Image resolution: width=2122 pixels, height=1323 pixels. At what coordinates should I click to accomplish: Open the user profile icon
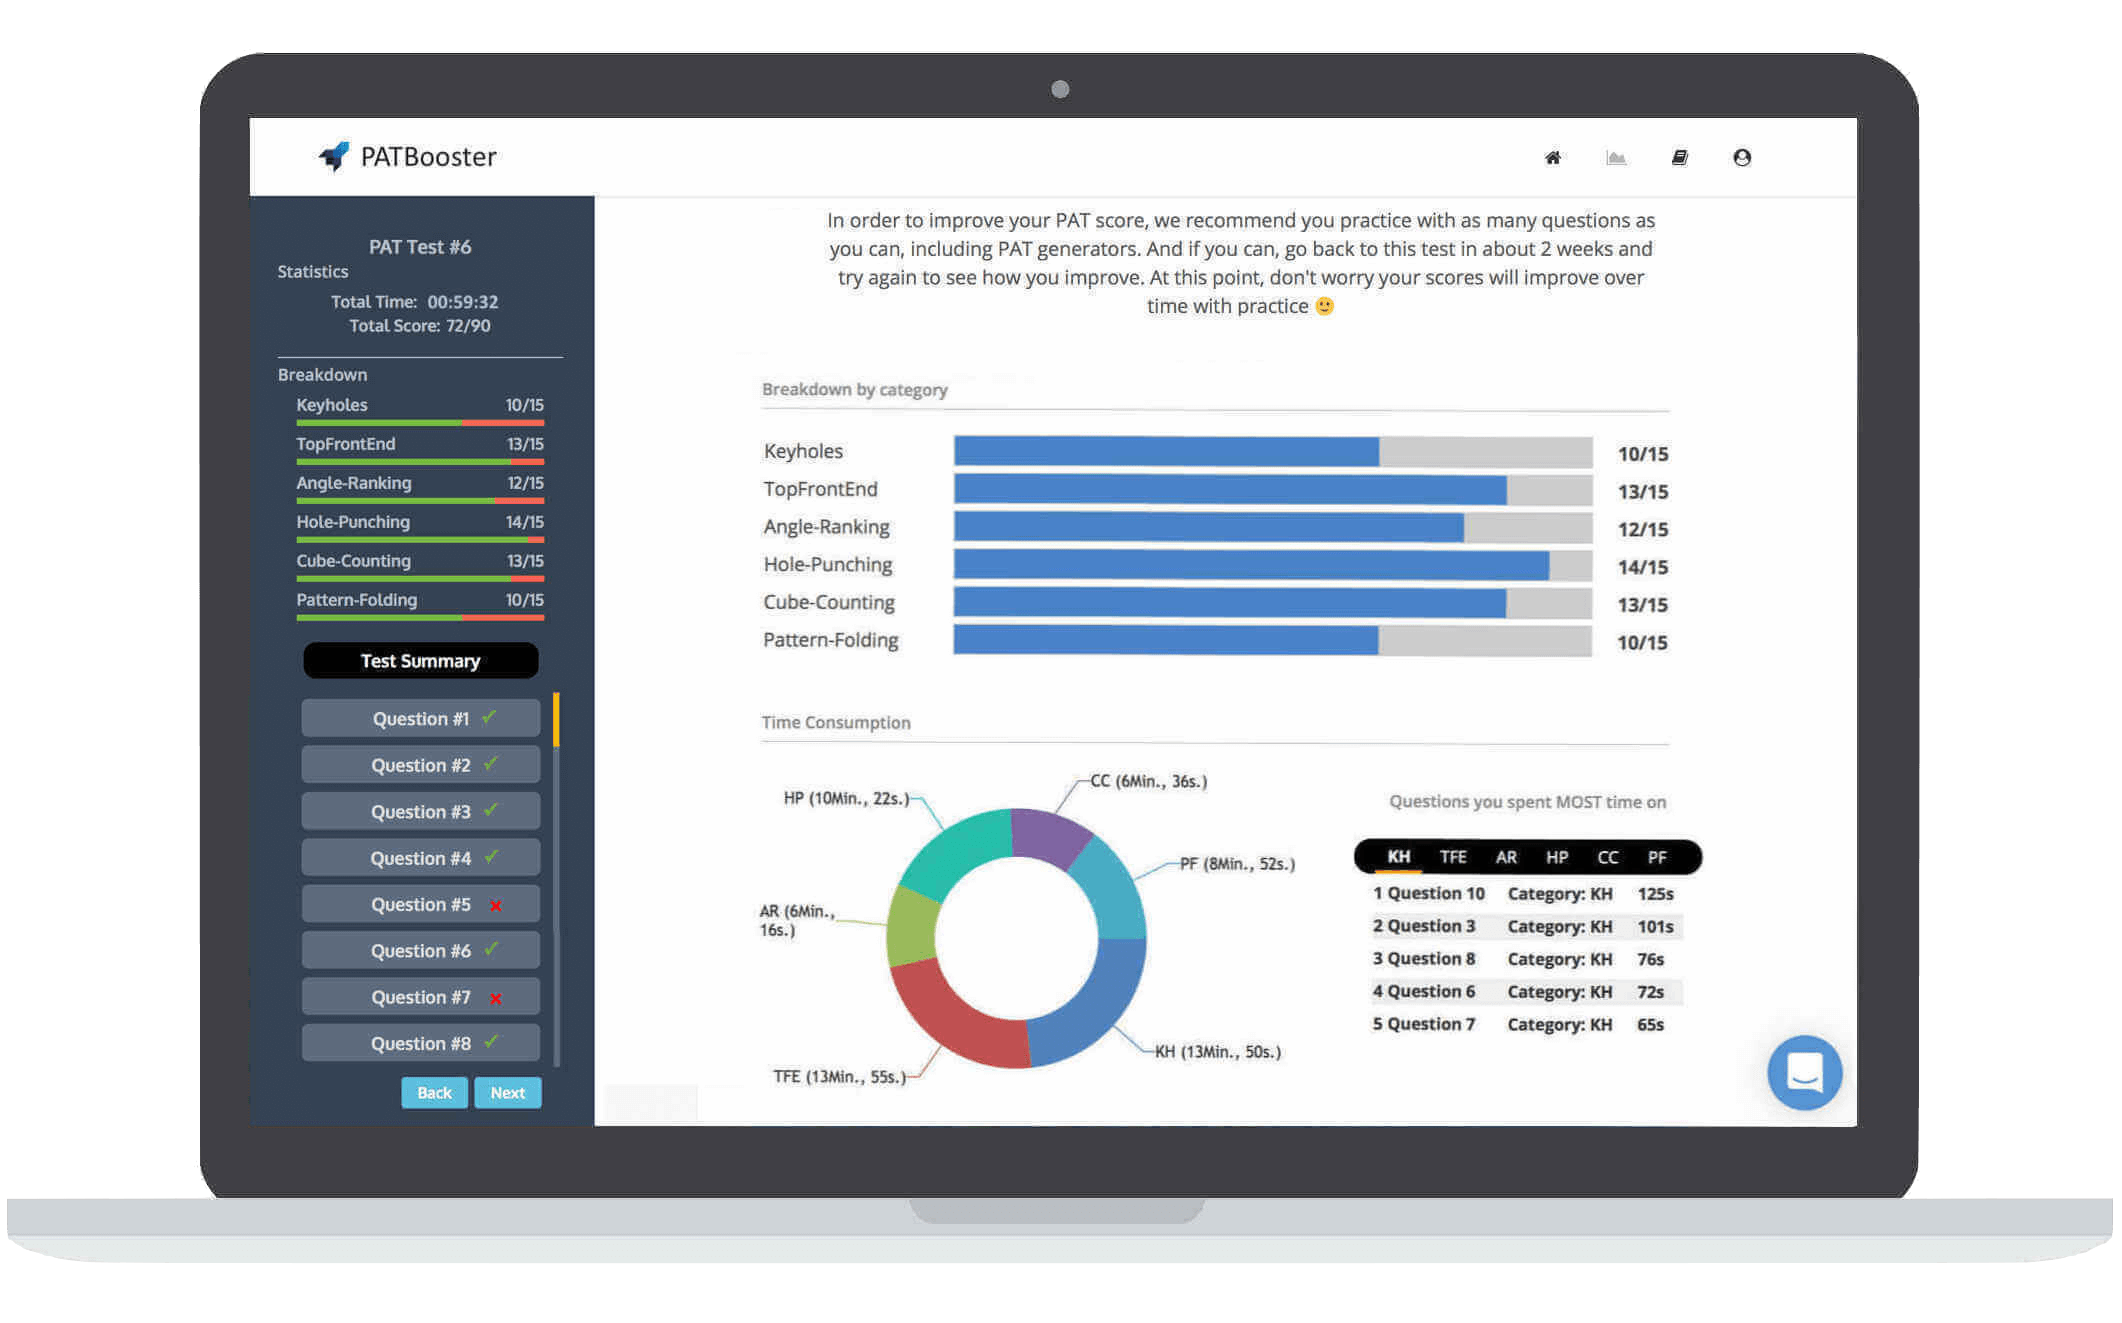click(x=1742, y=157)
